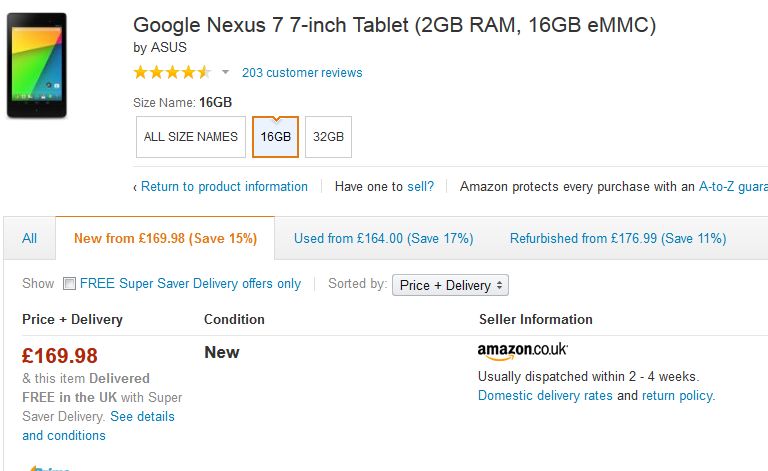Choose ALL SIZE NAMES option
Image resolution: width=768 pixels, height=471 pixels.
tap(191, 137)
